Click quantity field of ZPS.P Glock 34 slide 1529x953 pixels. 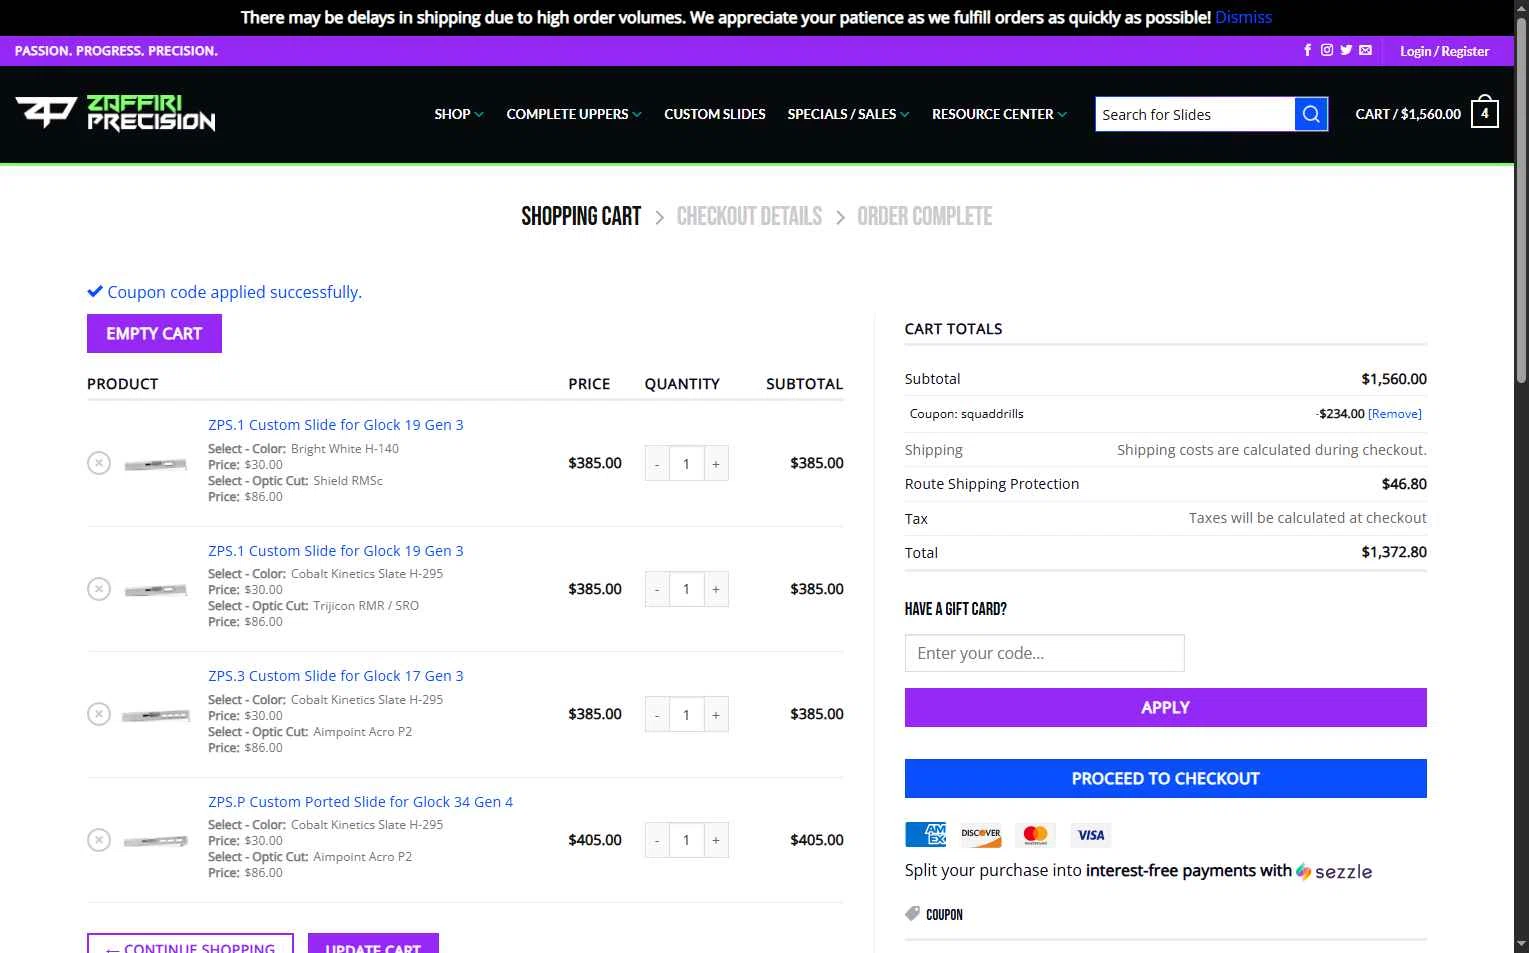686,840
